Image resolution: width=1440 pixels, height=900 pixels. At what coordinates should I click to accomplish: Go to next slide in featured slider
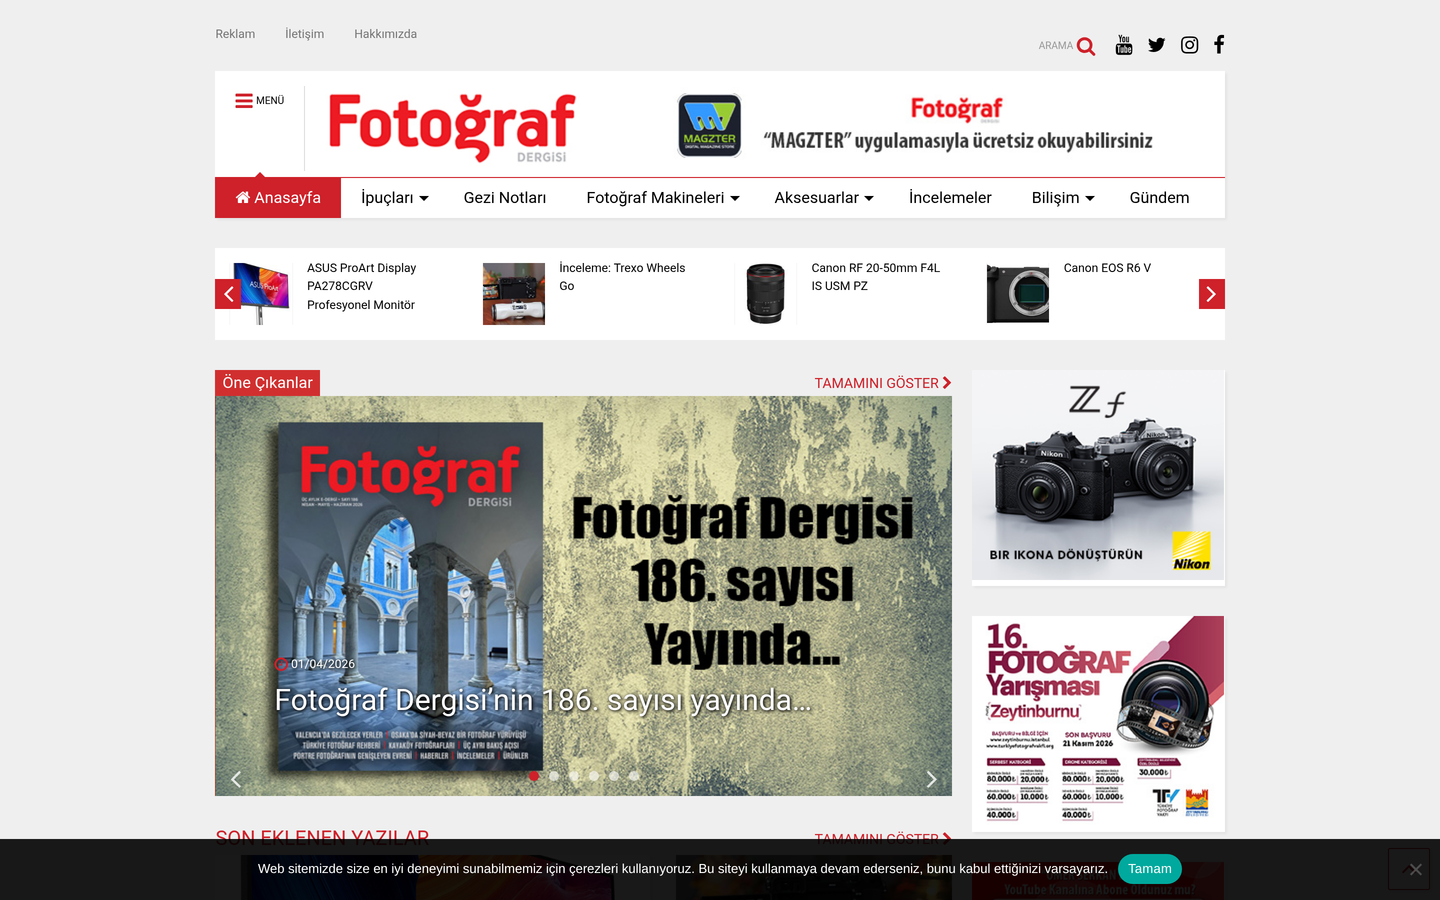coord(931,779)
